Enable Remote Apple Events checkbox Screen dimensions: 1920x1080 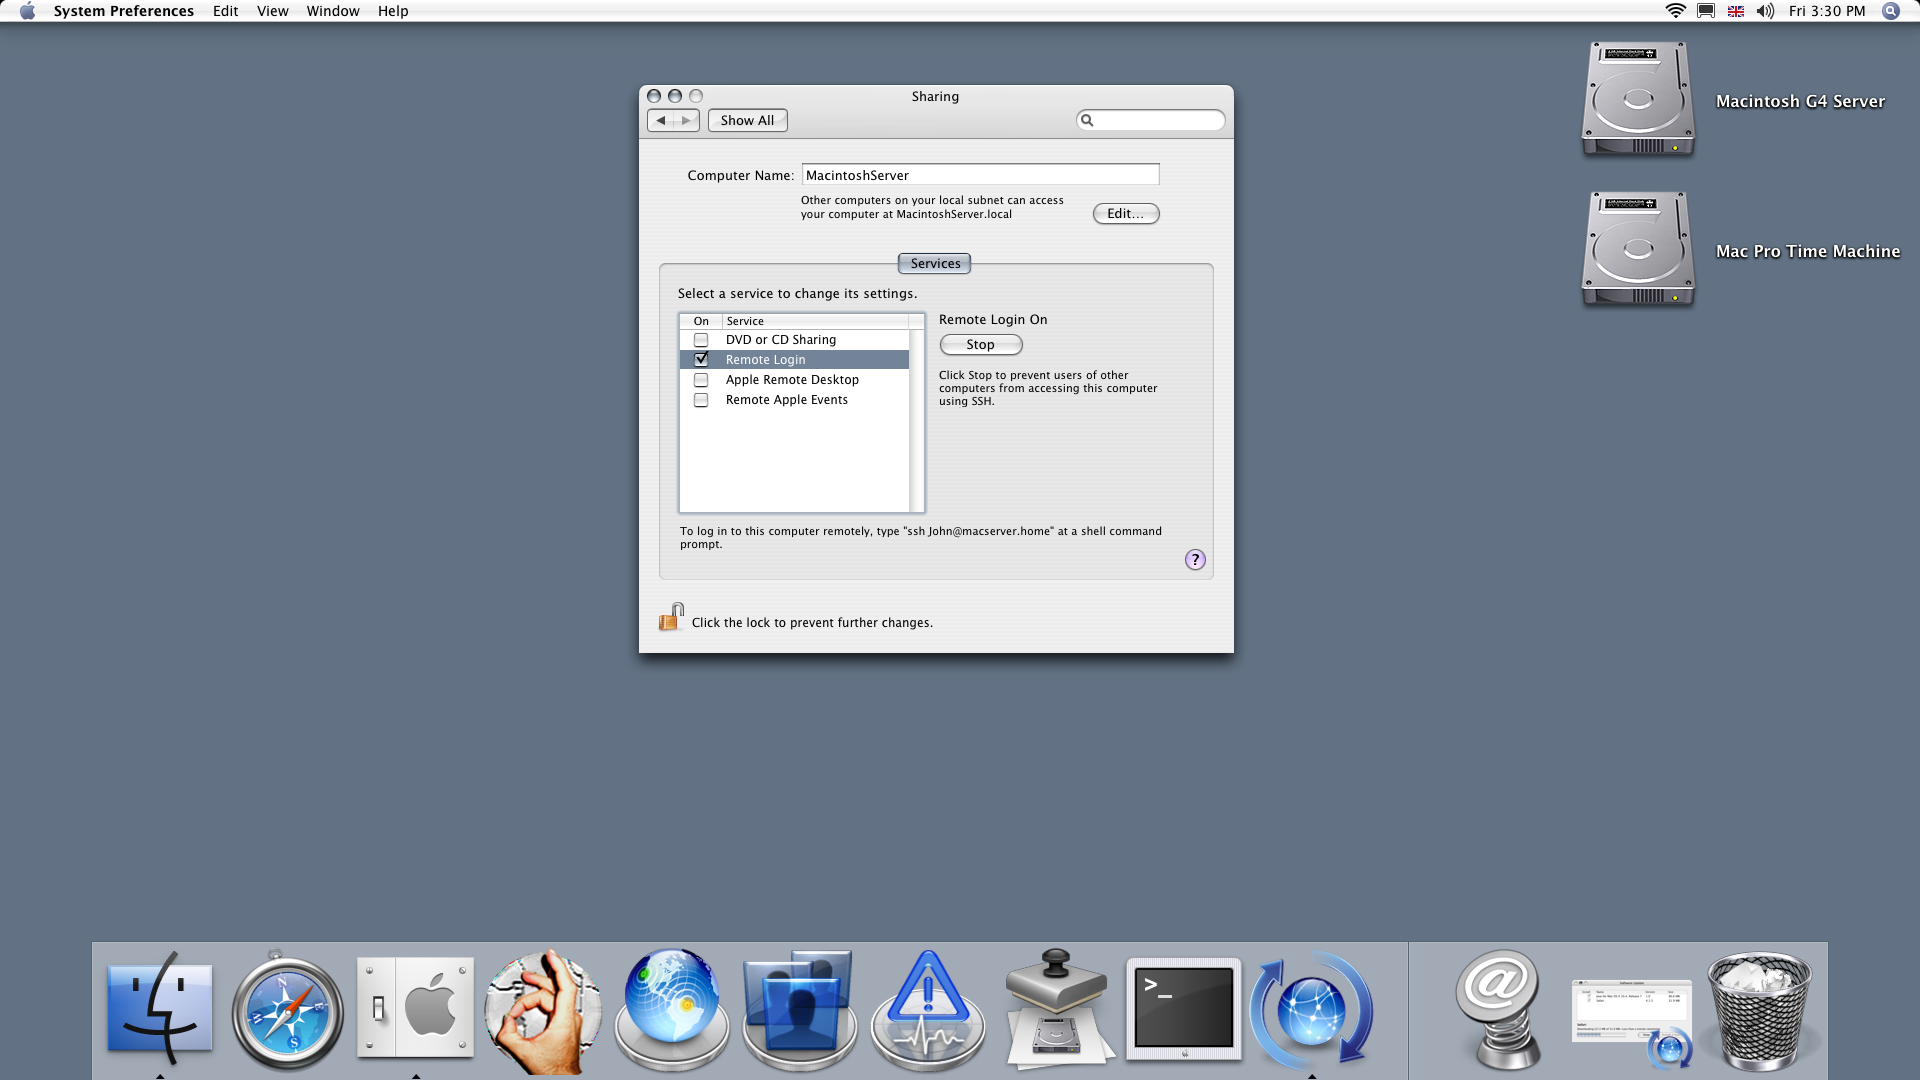(701, 400)
